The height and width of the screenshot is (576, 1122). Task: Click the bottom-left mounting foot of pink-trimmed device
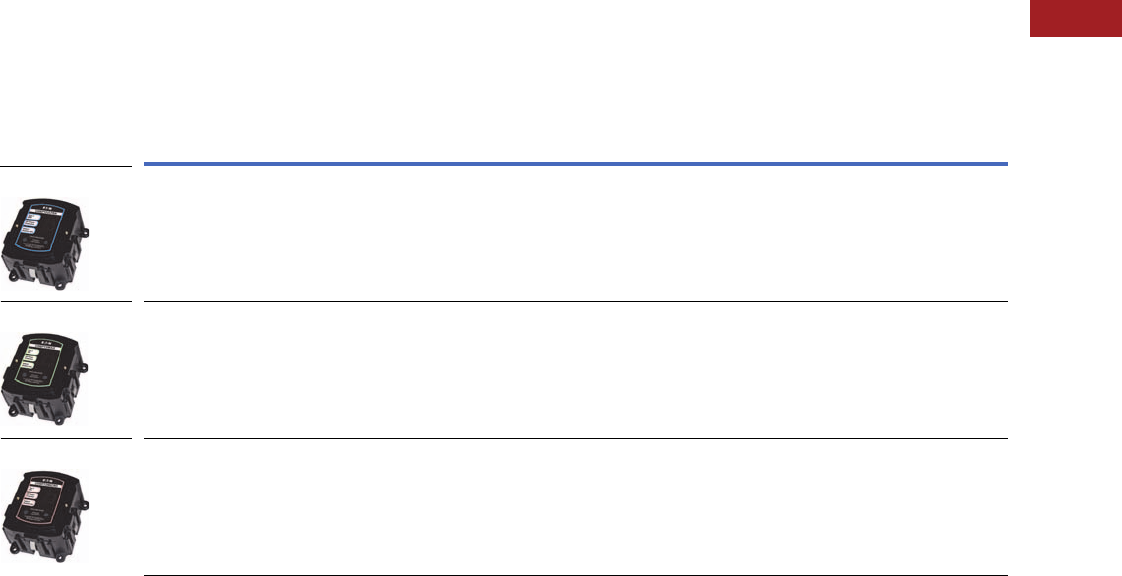tap(13, 548)
